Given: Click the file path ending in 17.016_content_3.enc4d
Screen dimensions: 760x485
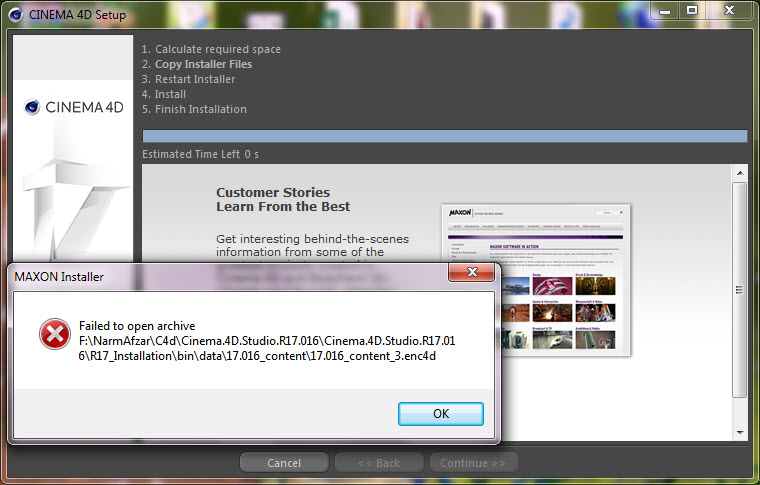Looking at the screenshot, I should (267, 348).
